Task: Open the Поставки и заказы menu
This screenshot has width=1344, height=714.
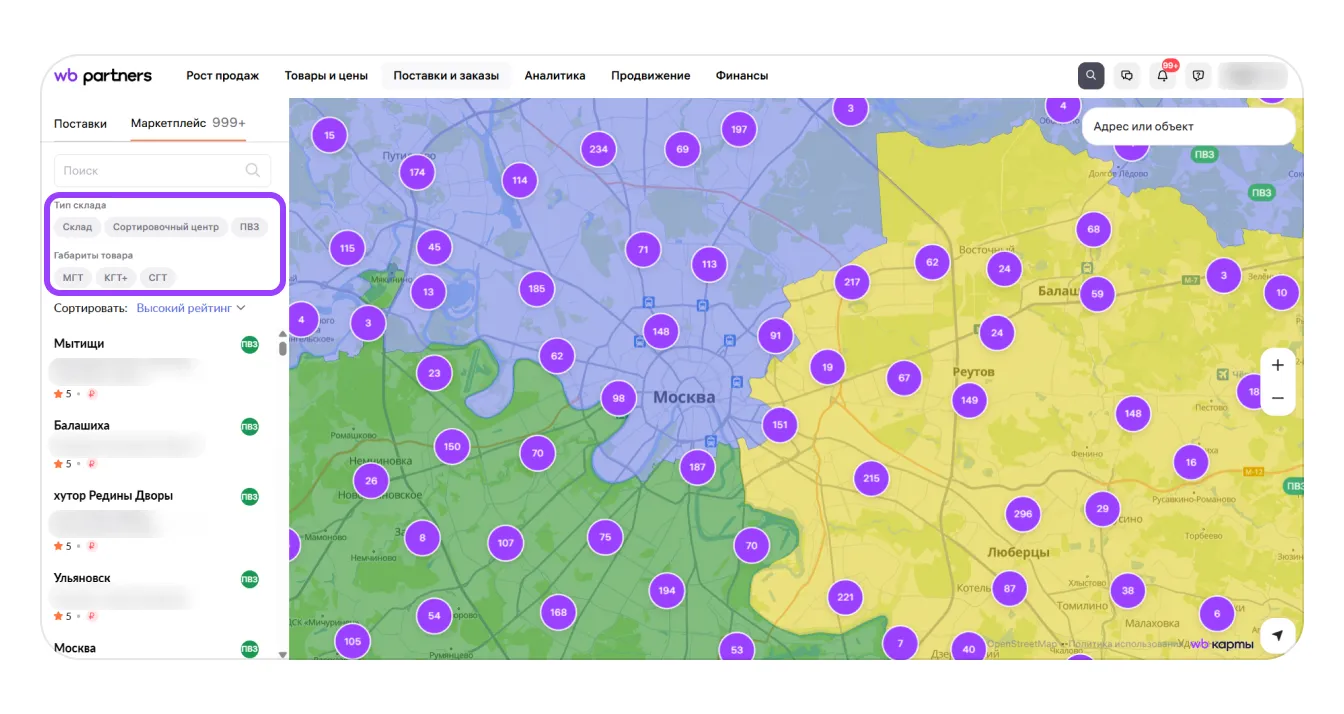Action: [x=446, y=76]
